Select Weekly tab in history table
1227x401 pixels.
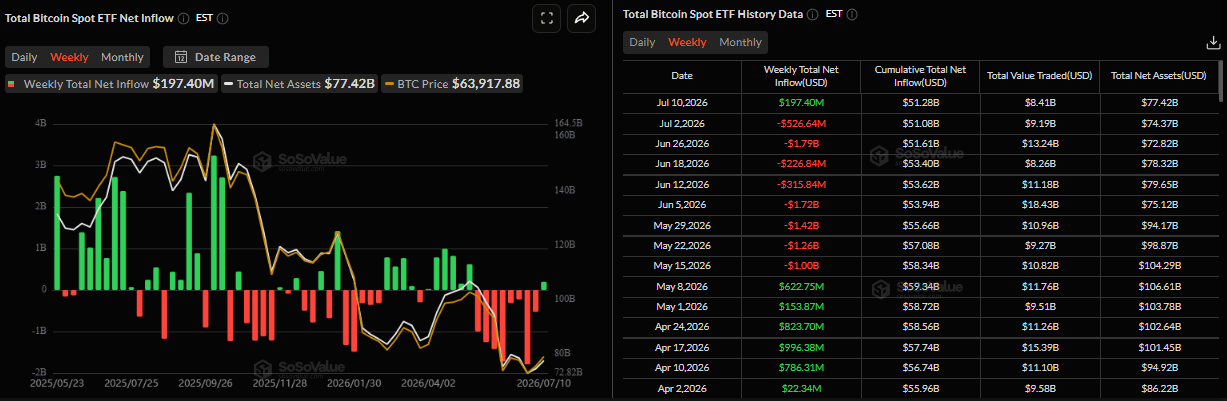[x=687, y=42]
